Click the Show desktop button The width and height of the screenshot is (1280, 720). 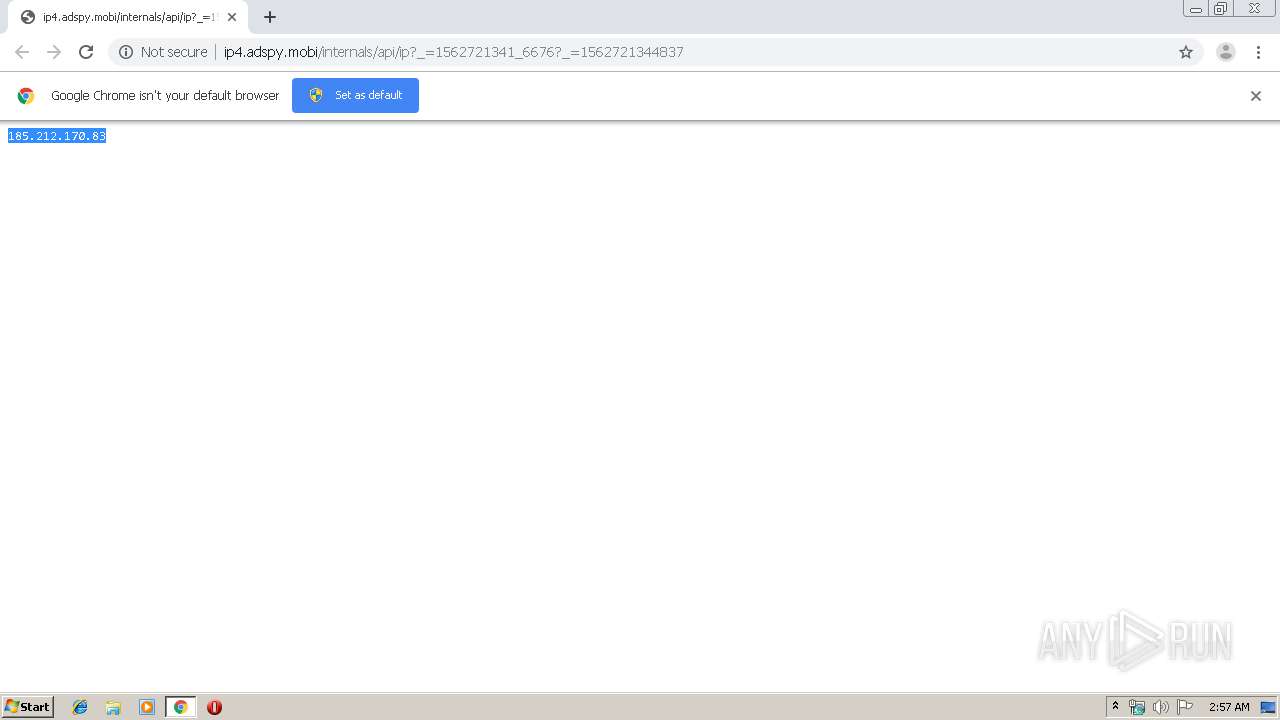pyautogui.click(x=1268, y=707)
